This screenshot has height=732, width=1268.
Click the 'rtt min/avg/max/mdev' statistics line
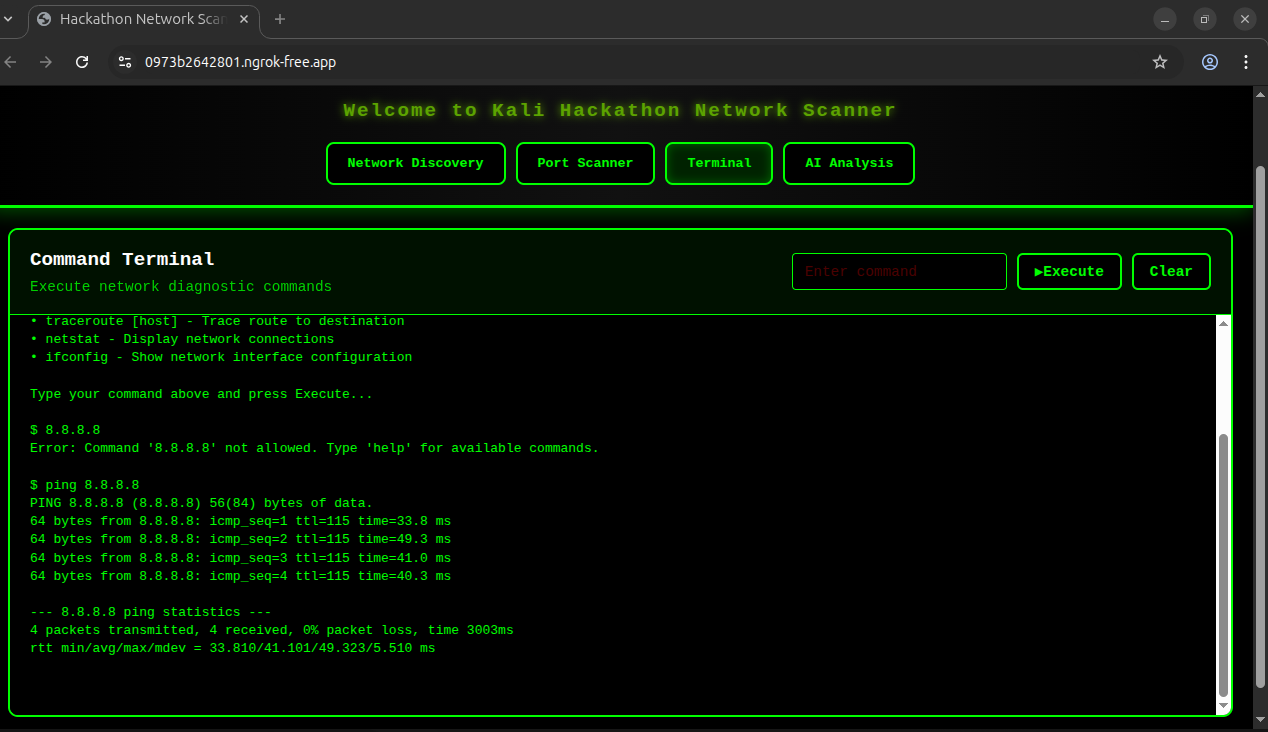232,648
